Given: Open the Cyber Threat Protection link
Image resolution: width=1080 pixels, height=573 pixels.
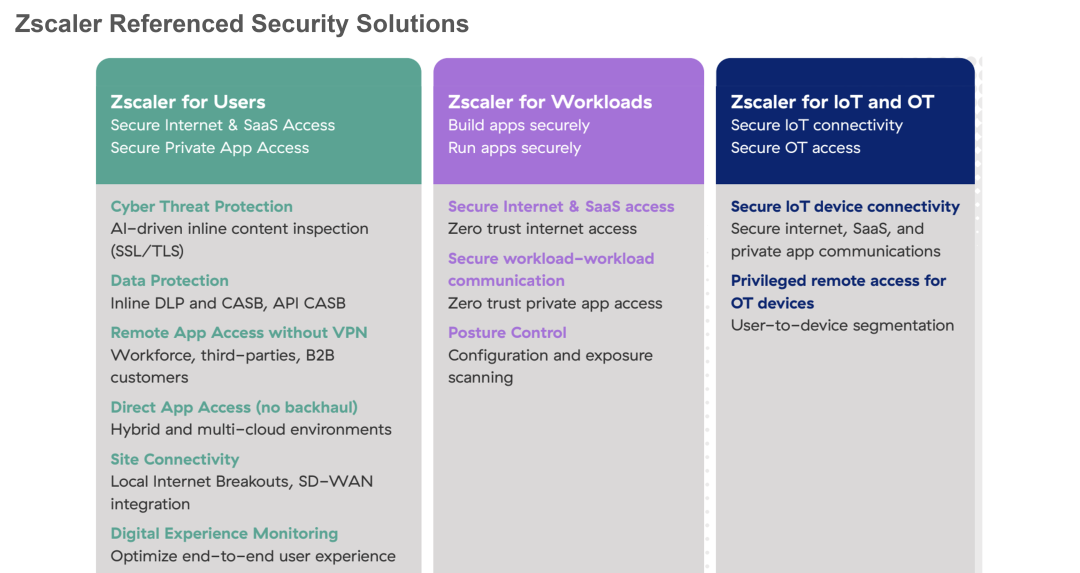Looking at the screenshot, I should 201,207.
